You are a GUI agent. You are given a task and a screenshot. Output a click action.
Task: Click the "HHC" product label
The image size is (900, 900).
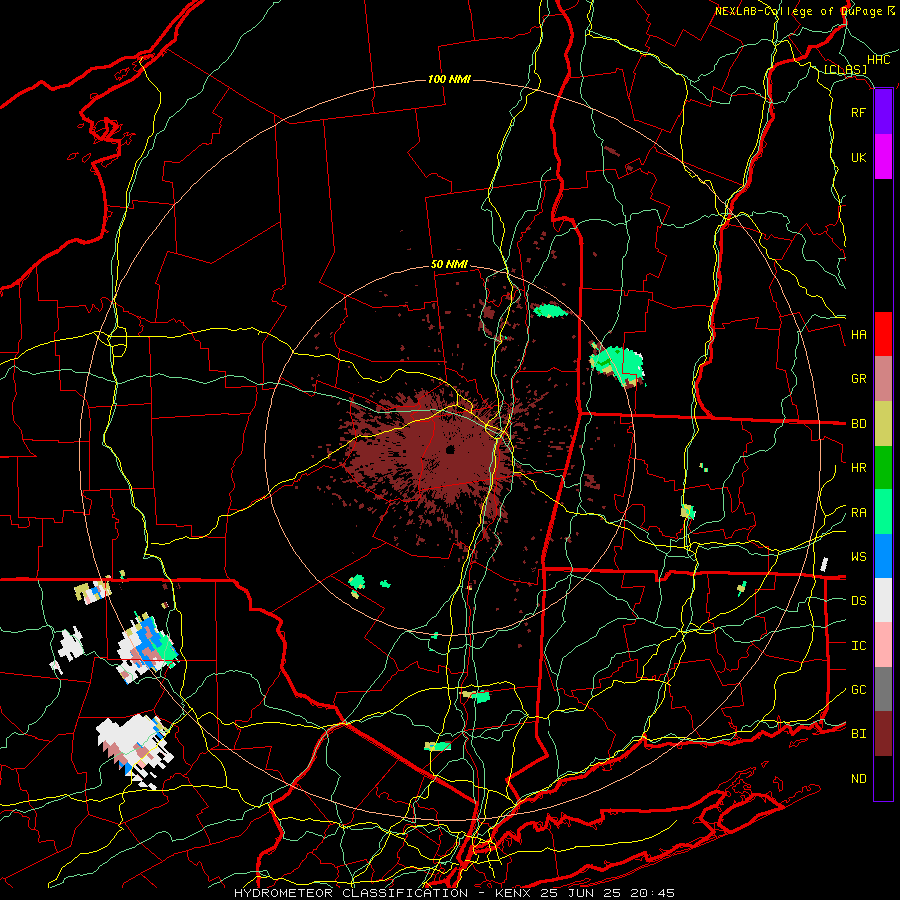[x=879, y=60]
